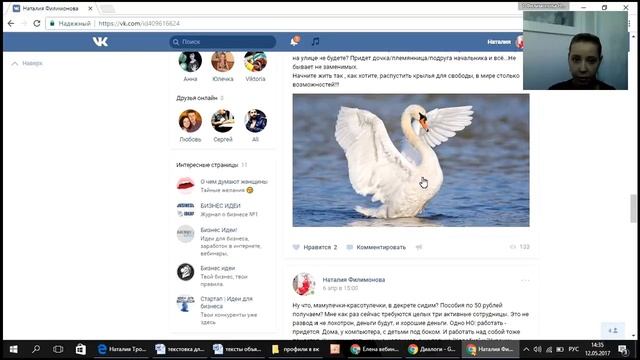This screenshot has width=640, height=360.
Task: Open online friend Любовь avatar
Action: point(190,121)
